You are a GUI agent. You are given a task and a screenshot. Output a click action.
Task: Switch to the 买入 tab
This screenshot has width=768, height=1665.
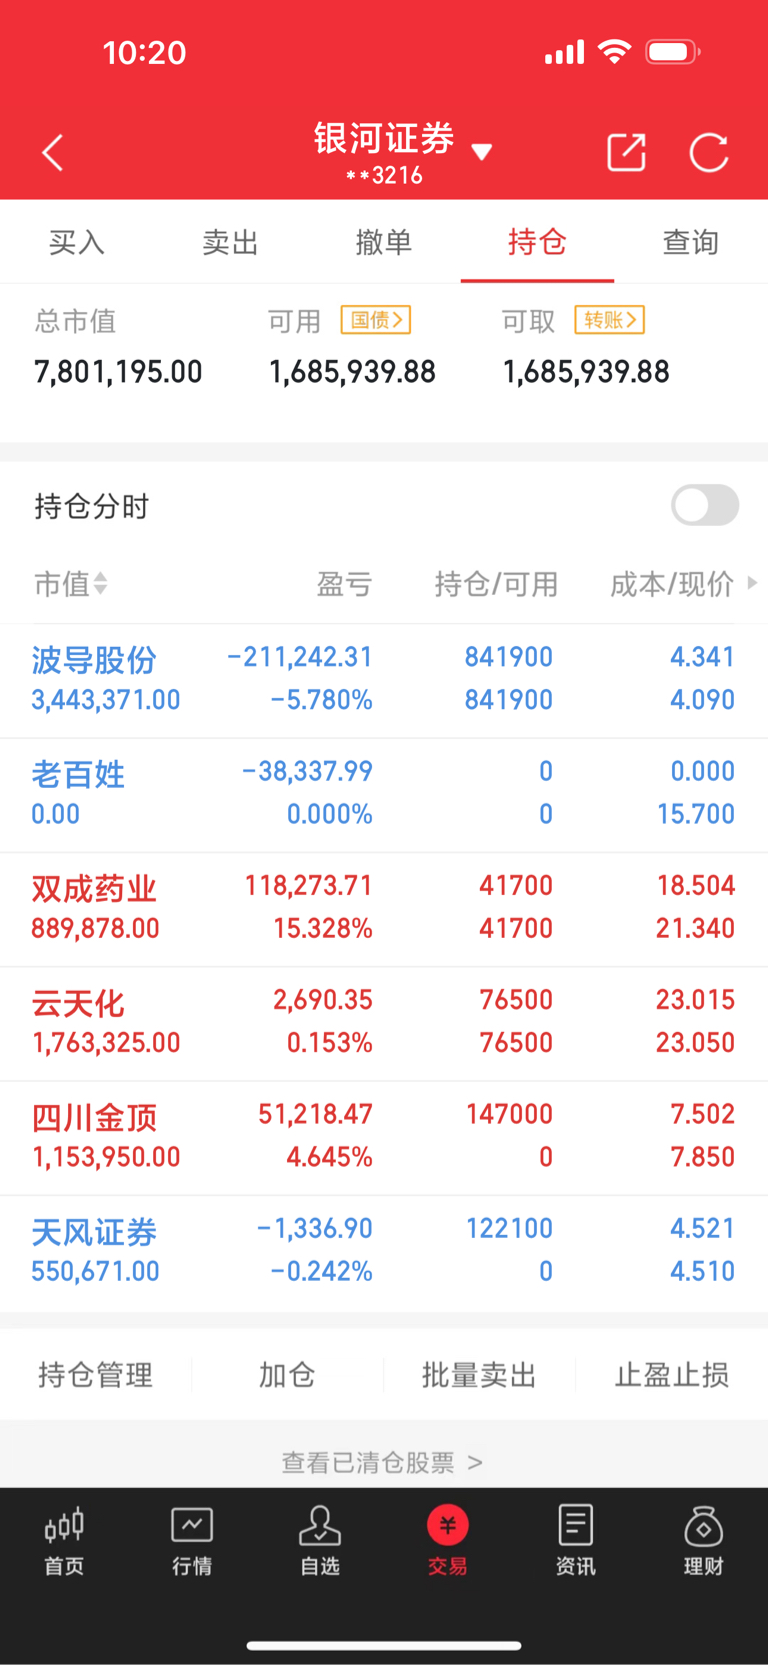pyautogui.click(x=77, y=242)
